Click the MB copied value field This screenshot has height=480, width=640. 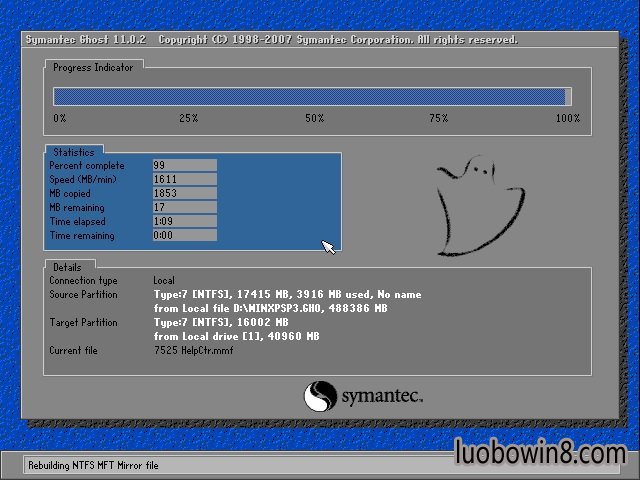tap(184, 194)
